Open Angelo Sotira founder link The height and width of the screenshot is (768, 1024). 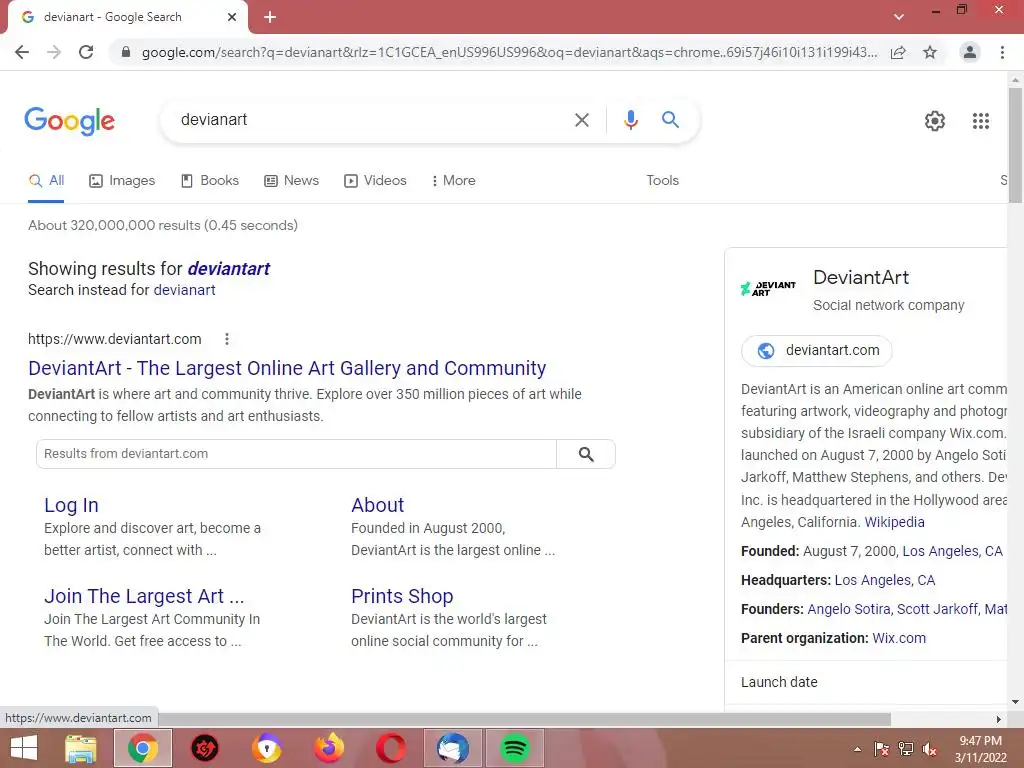tap(849, 609)
